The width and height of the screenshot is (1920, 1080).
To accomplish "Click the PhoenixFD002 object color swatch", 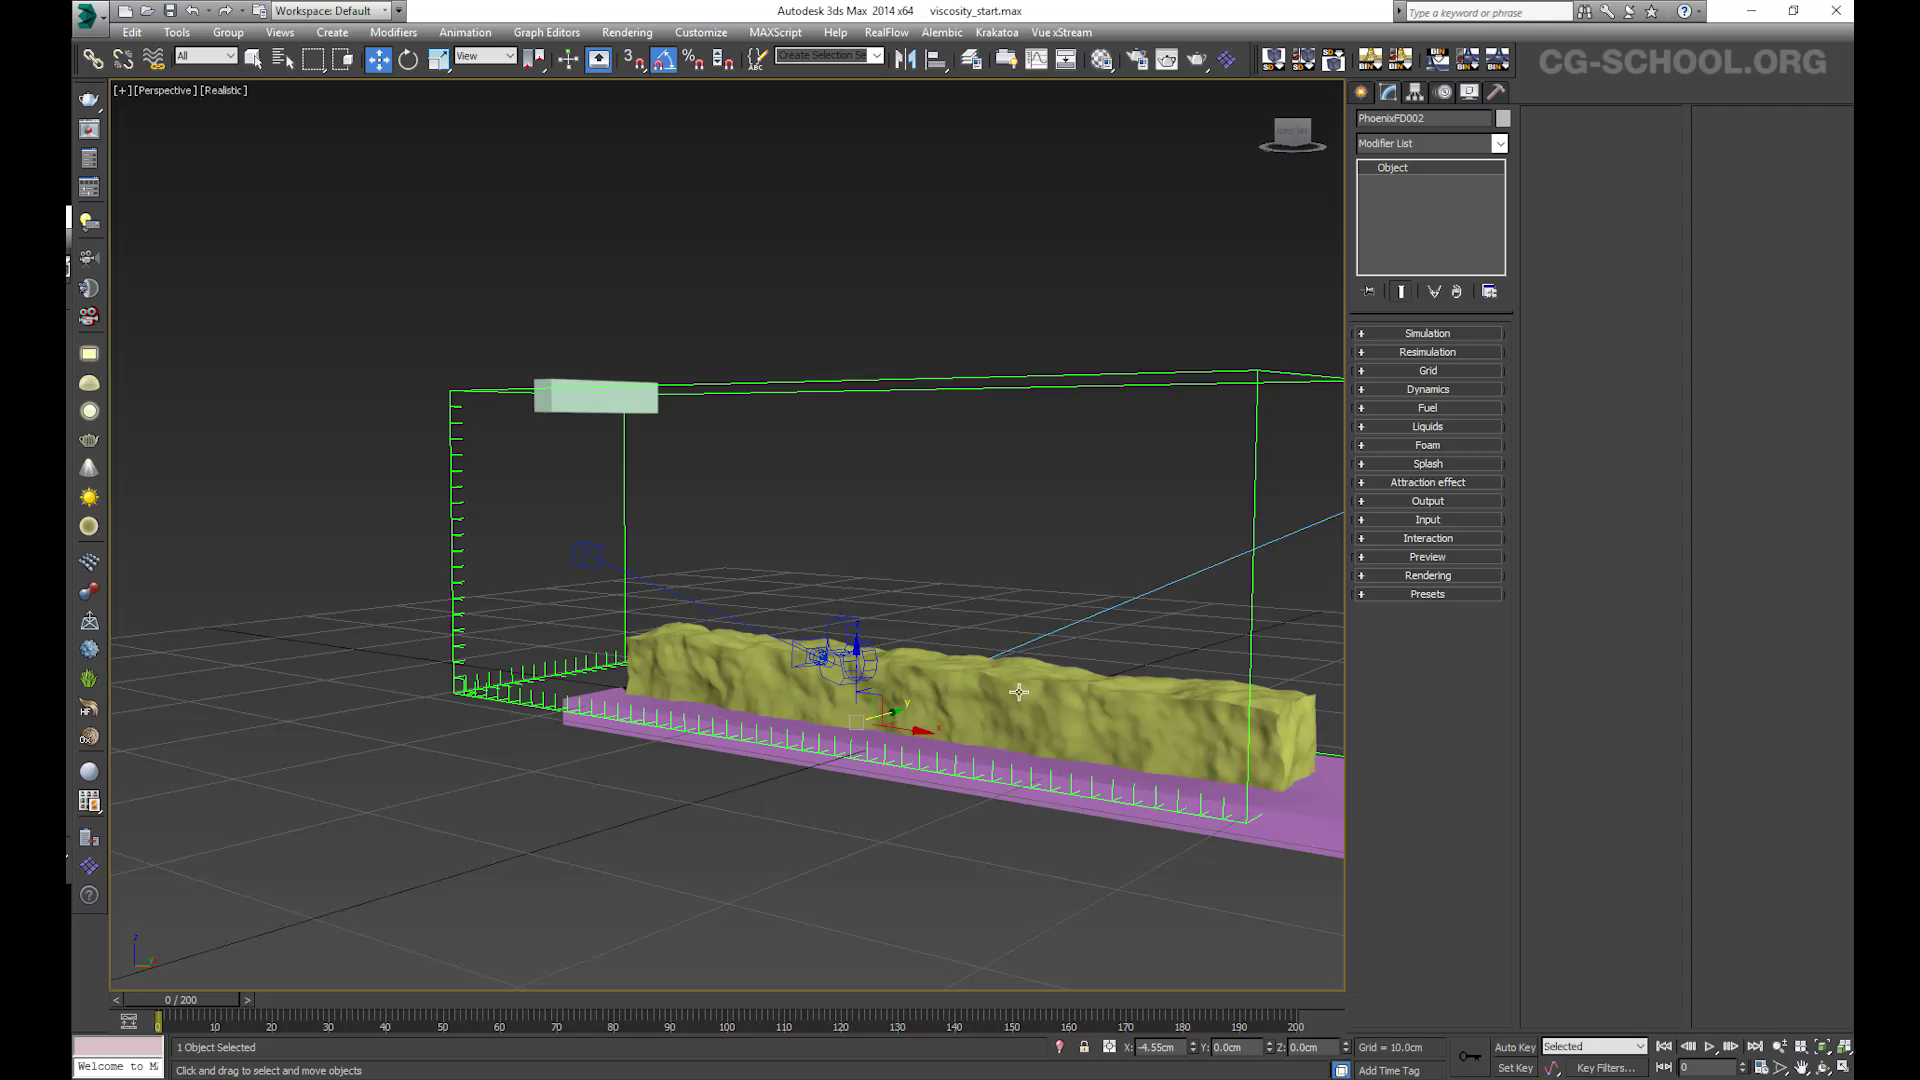I will click(1503, 118).
